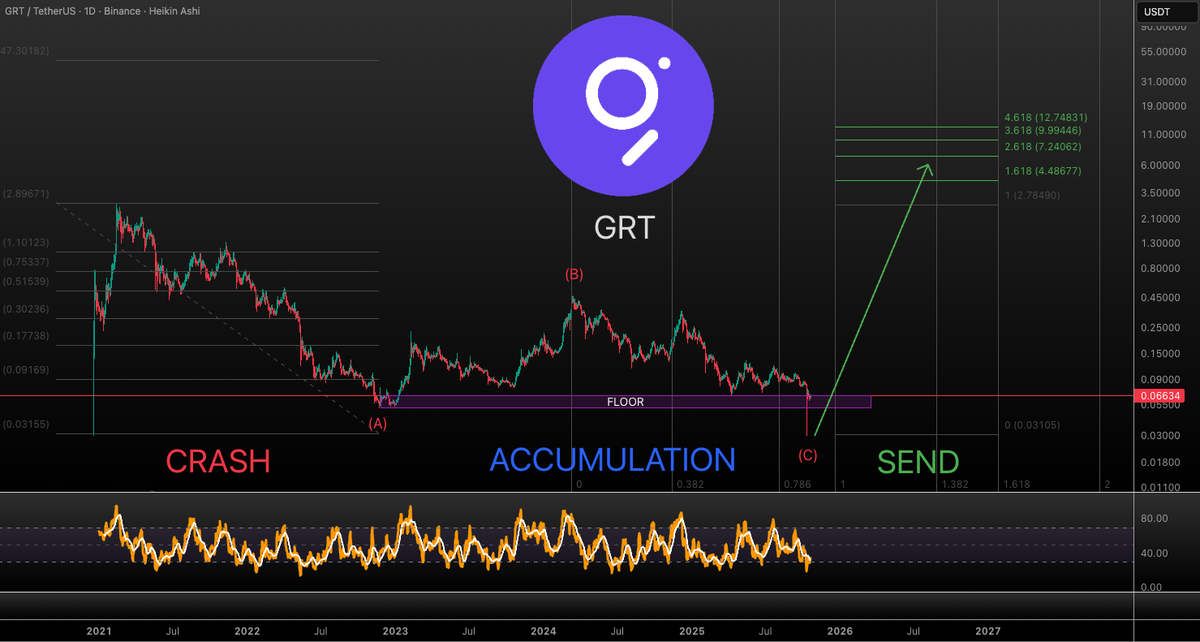Image resolution: width=1200 pixels, height=642 pixels.
Task: Click 0.25000 on the price scale
Action: point(1163,327)
